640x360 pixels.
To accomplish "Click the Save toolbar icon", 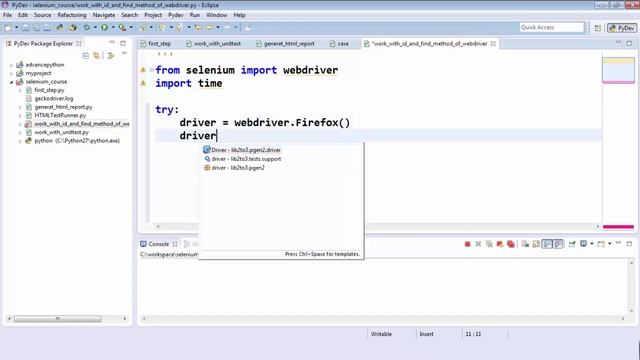I will pyautogui.click(x=25, y=28).
